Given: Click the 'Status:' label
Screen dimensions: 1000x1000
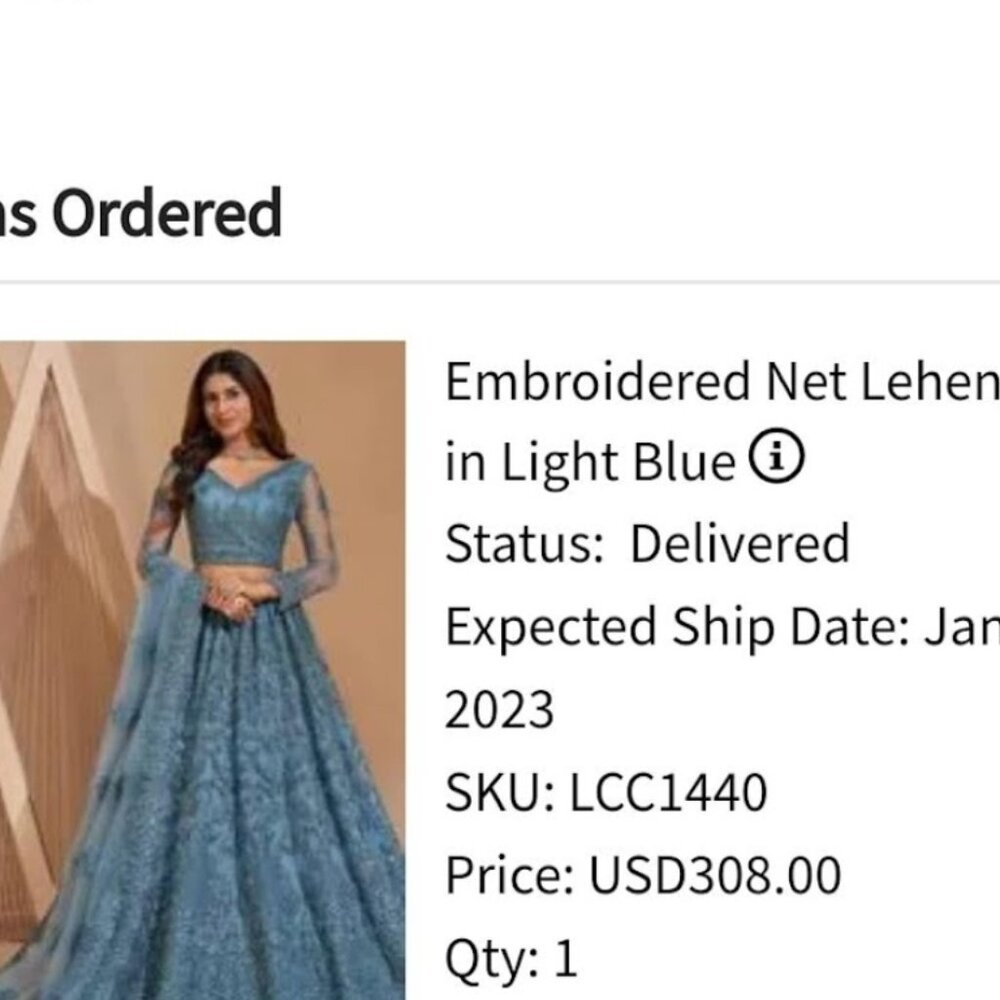Looking at the screenshot, I should tap(524, 543).
